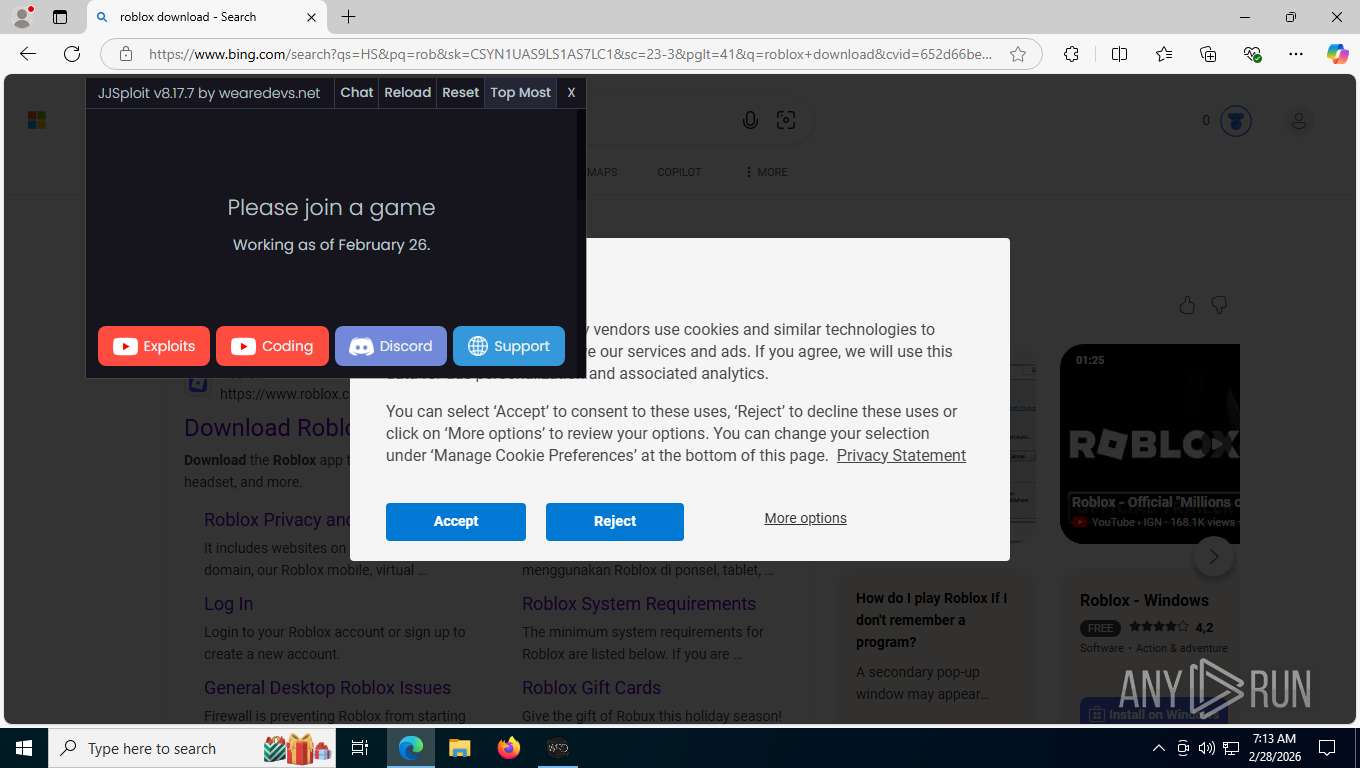This screenshot has width=1360, height=768.
Task: Toggle Top Most in JJSploit
Action: point(521,93)
